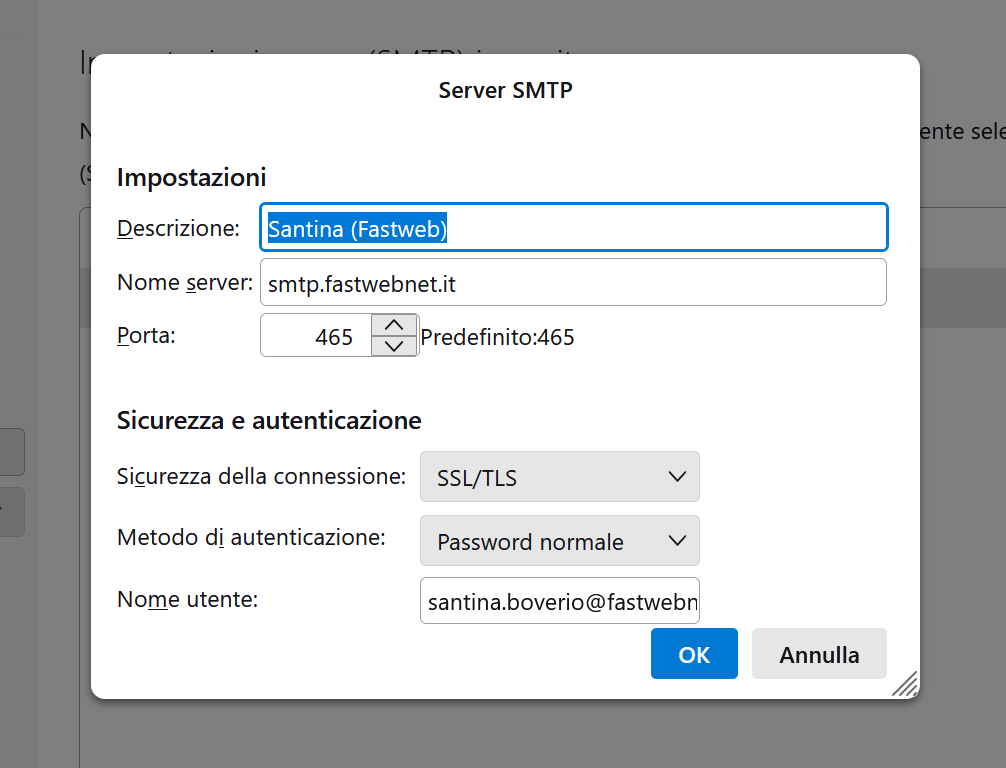The height and width of the screenshot is (768, 1006).
Task: Click the Metodo di autenticazione label
Action: (x=251, y=538)
